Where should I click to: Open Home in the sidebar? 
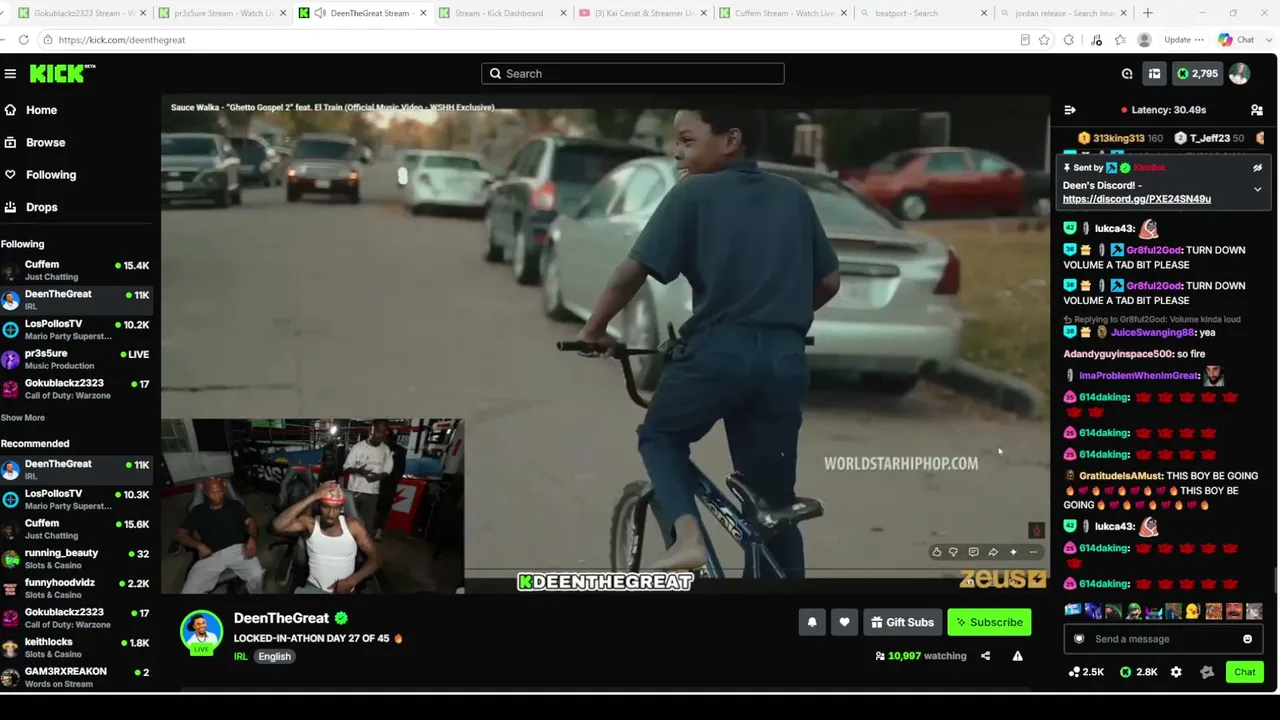click(41, 110)
